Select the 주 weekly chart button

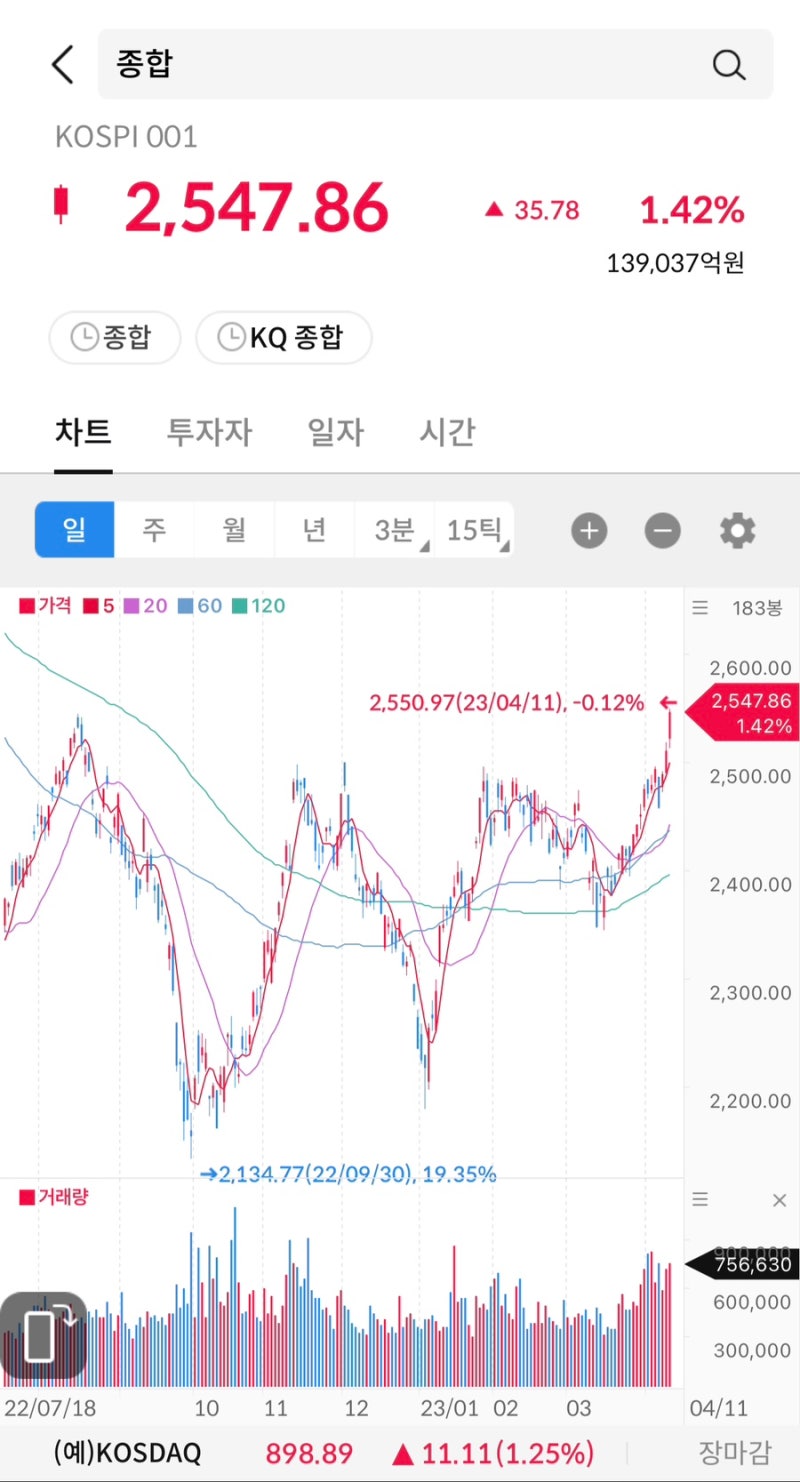click(x=154, y=530)
